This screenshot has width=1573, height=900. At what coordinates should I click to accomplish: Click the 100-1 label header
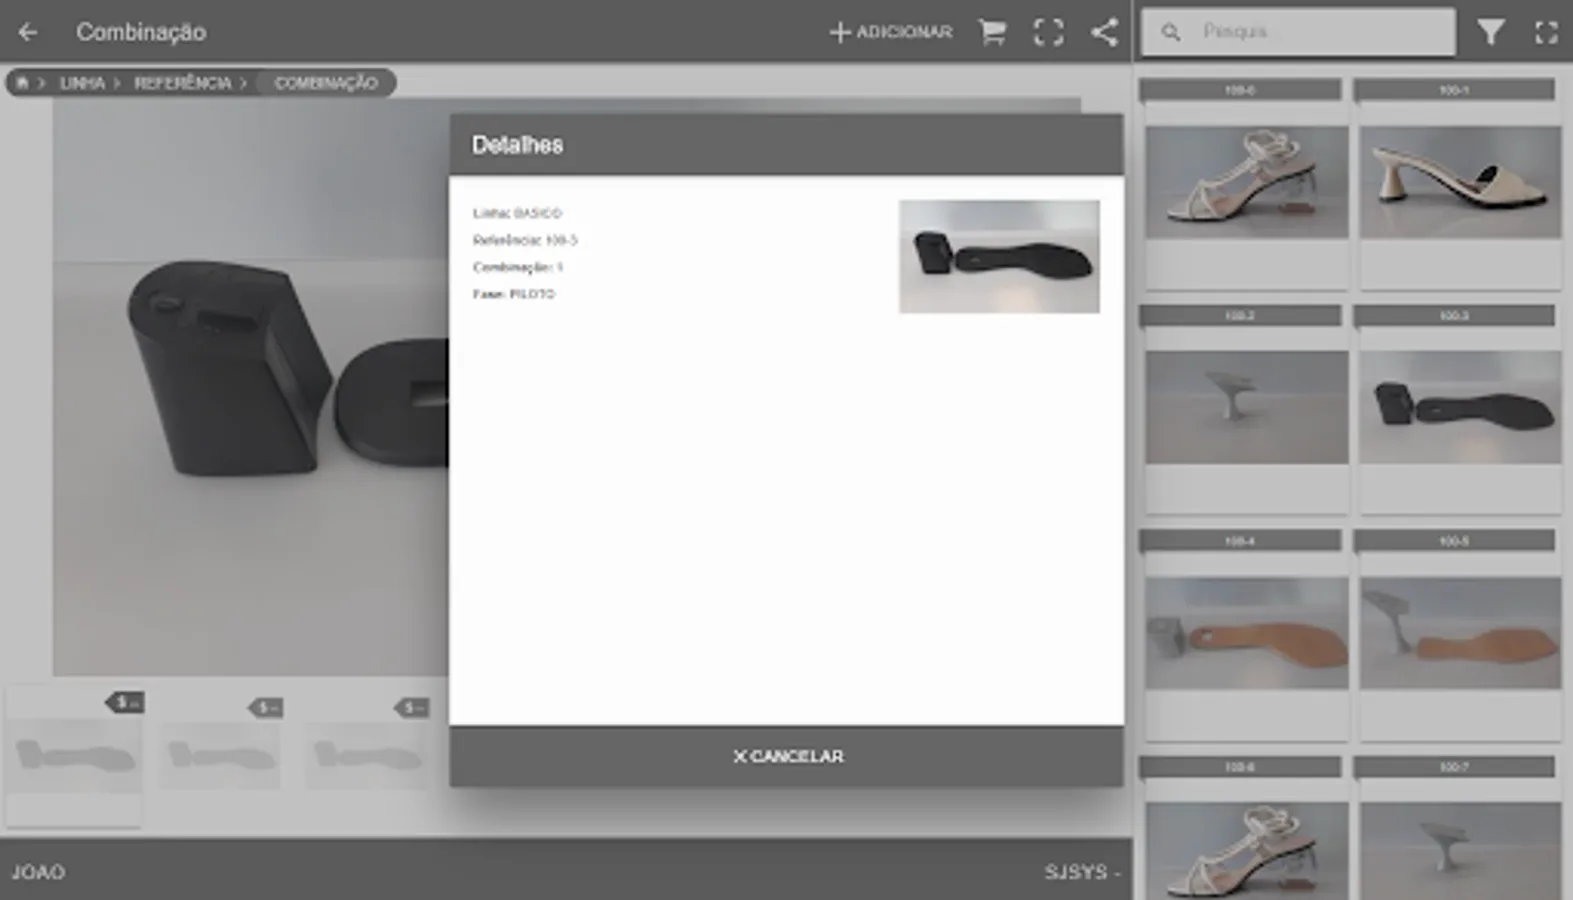point(1454,90)
